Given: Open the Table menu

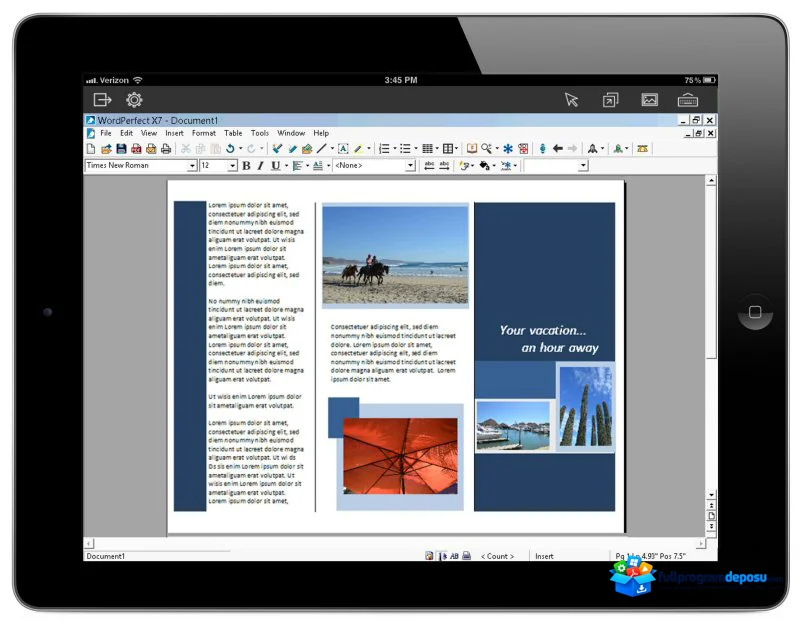Looking at the screenshot, I should pyautogui.click(x=233, y=133).
